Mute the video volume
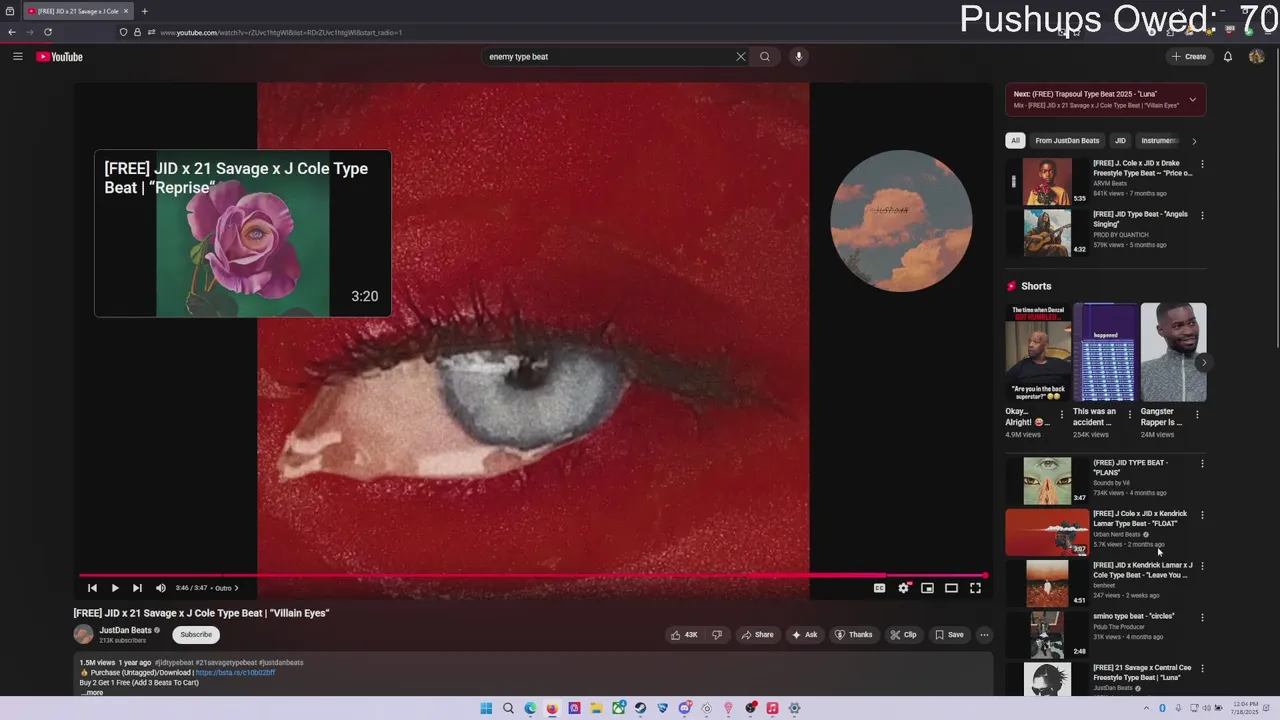 [x=160, y=588]
